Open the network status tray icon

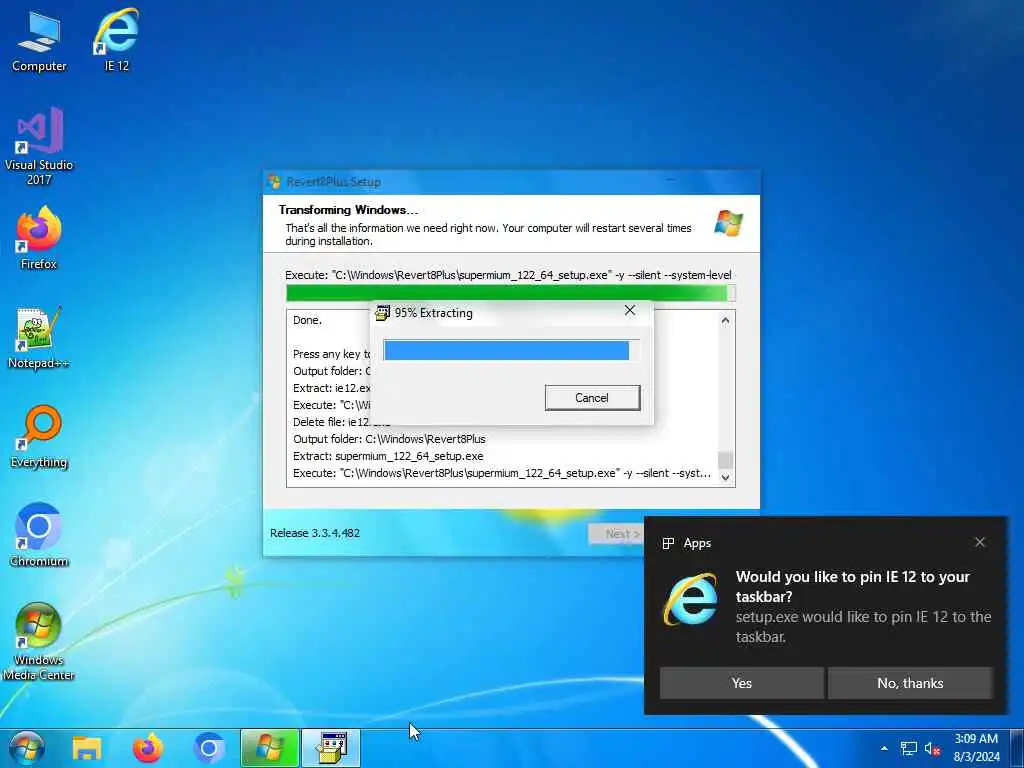coord(908,748)
